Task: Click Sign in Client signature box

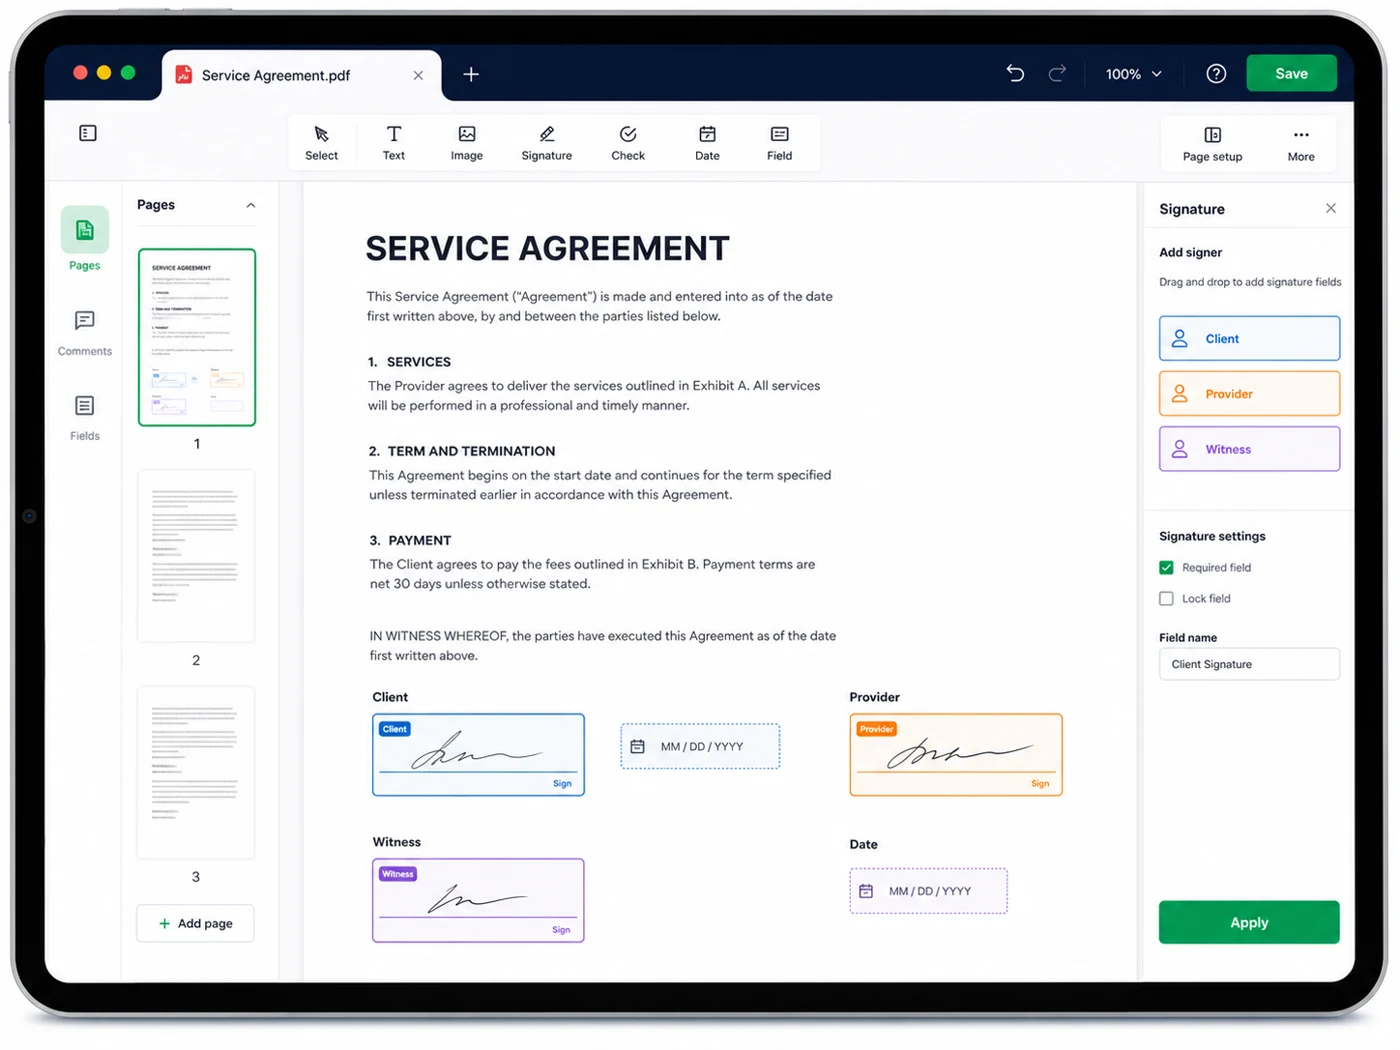Action: coord(562,784)
